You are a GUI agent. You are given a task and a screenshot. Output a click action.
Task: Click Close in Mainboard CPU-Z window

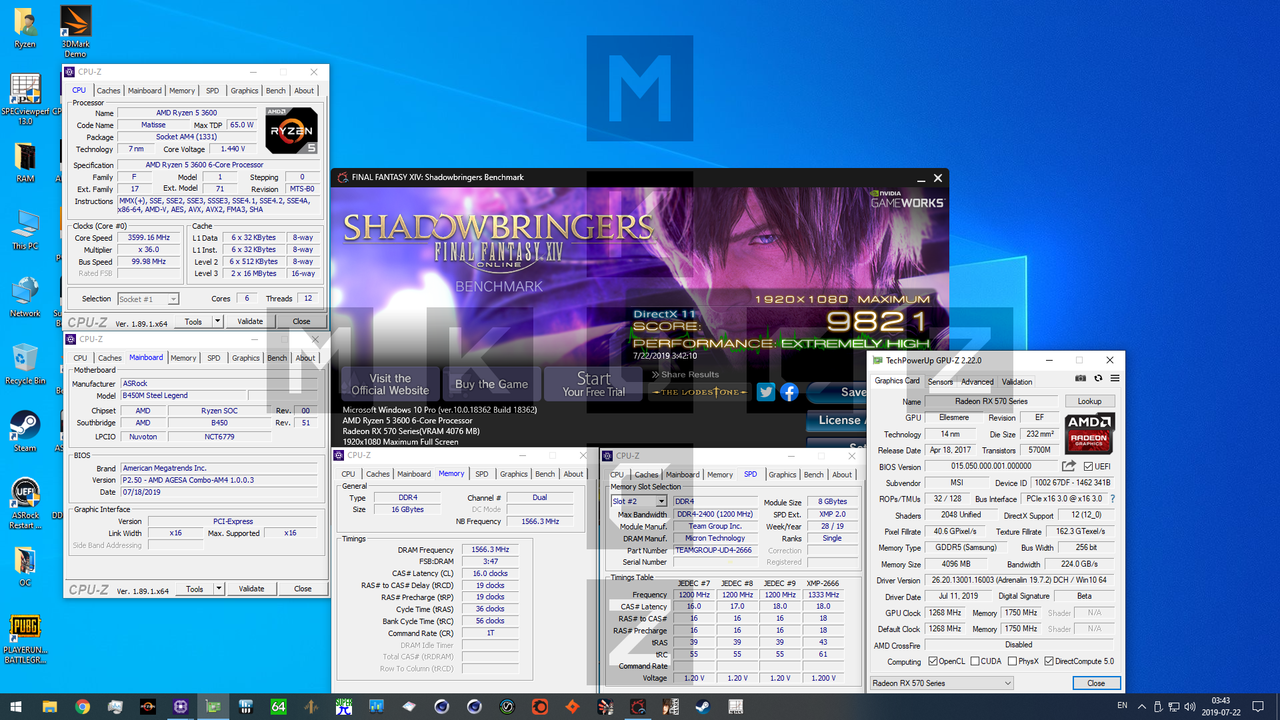(x=302, y=589)
